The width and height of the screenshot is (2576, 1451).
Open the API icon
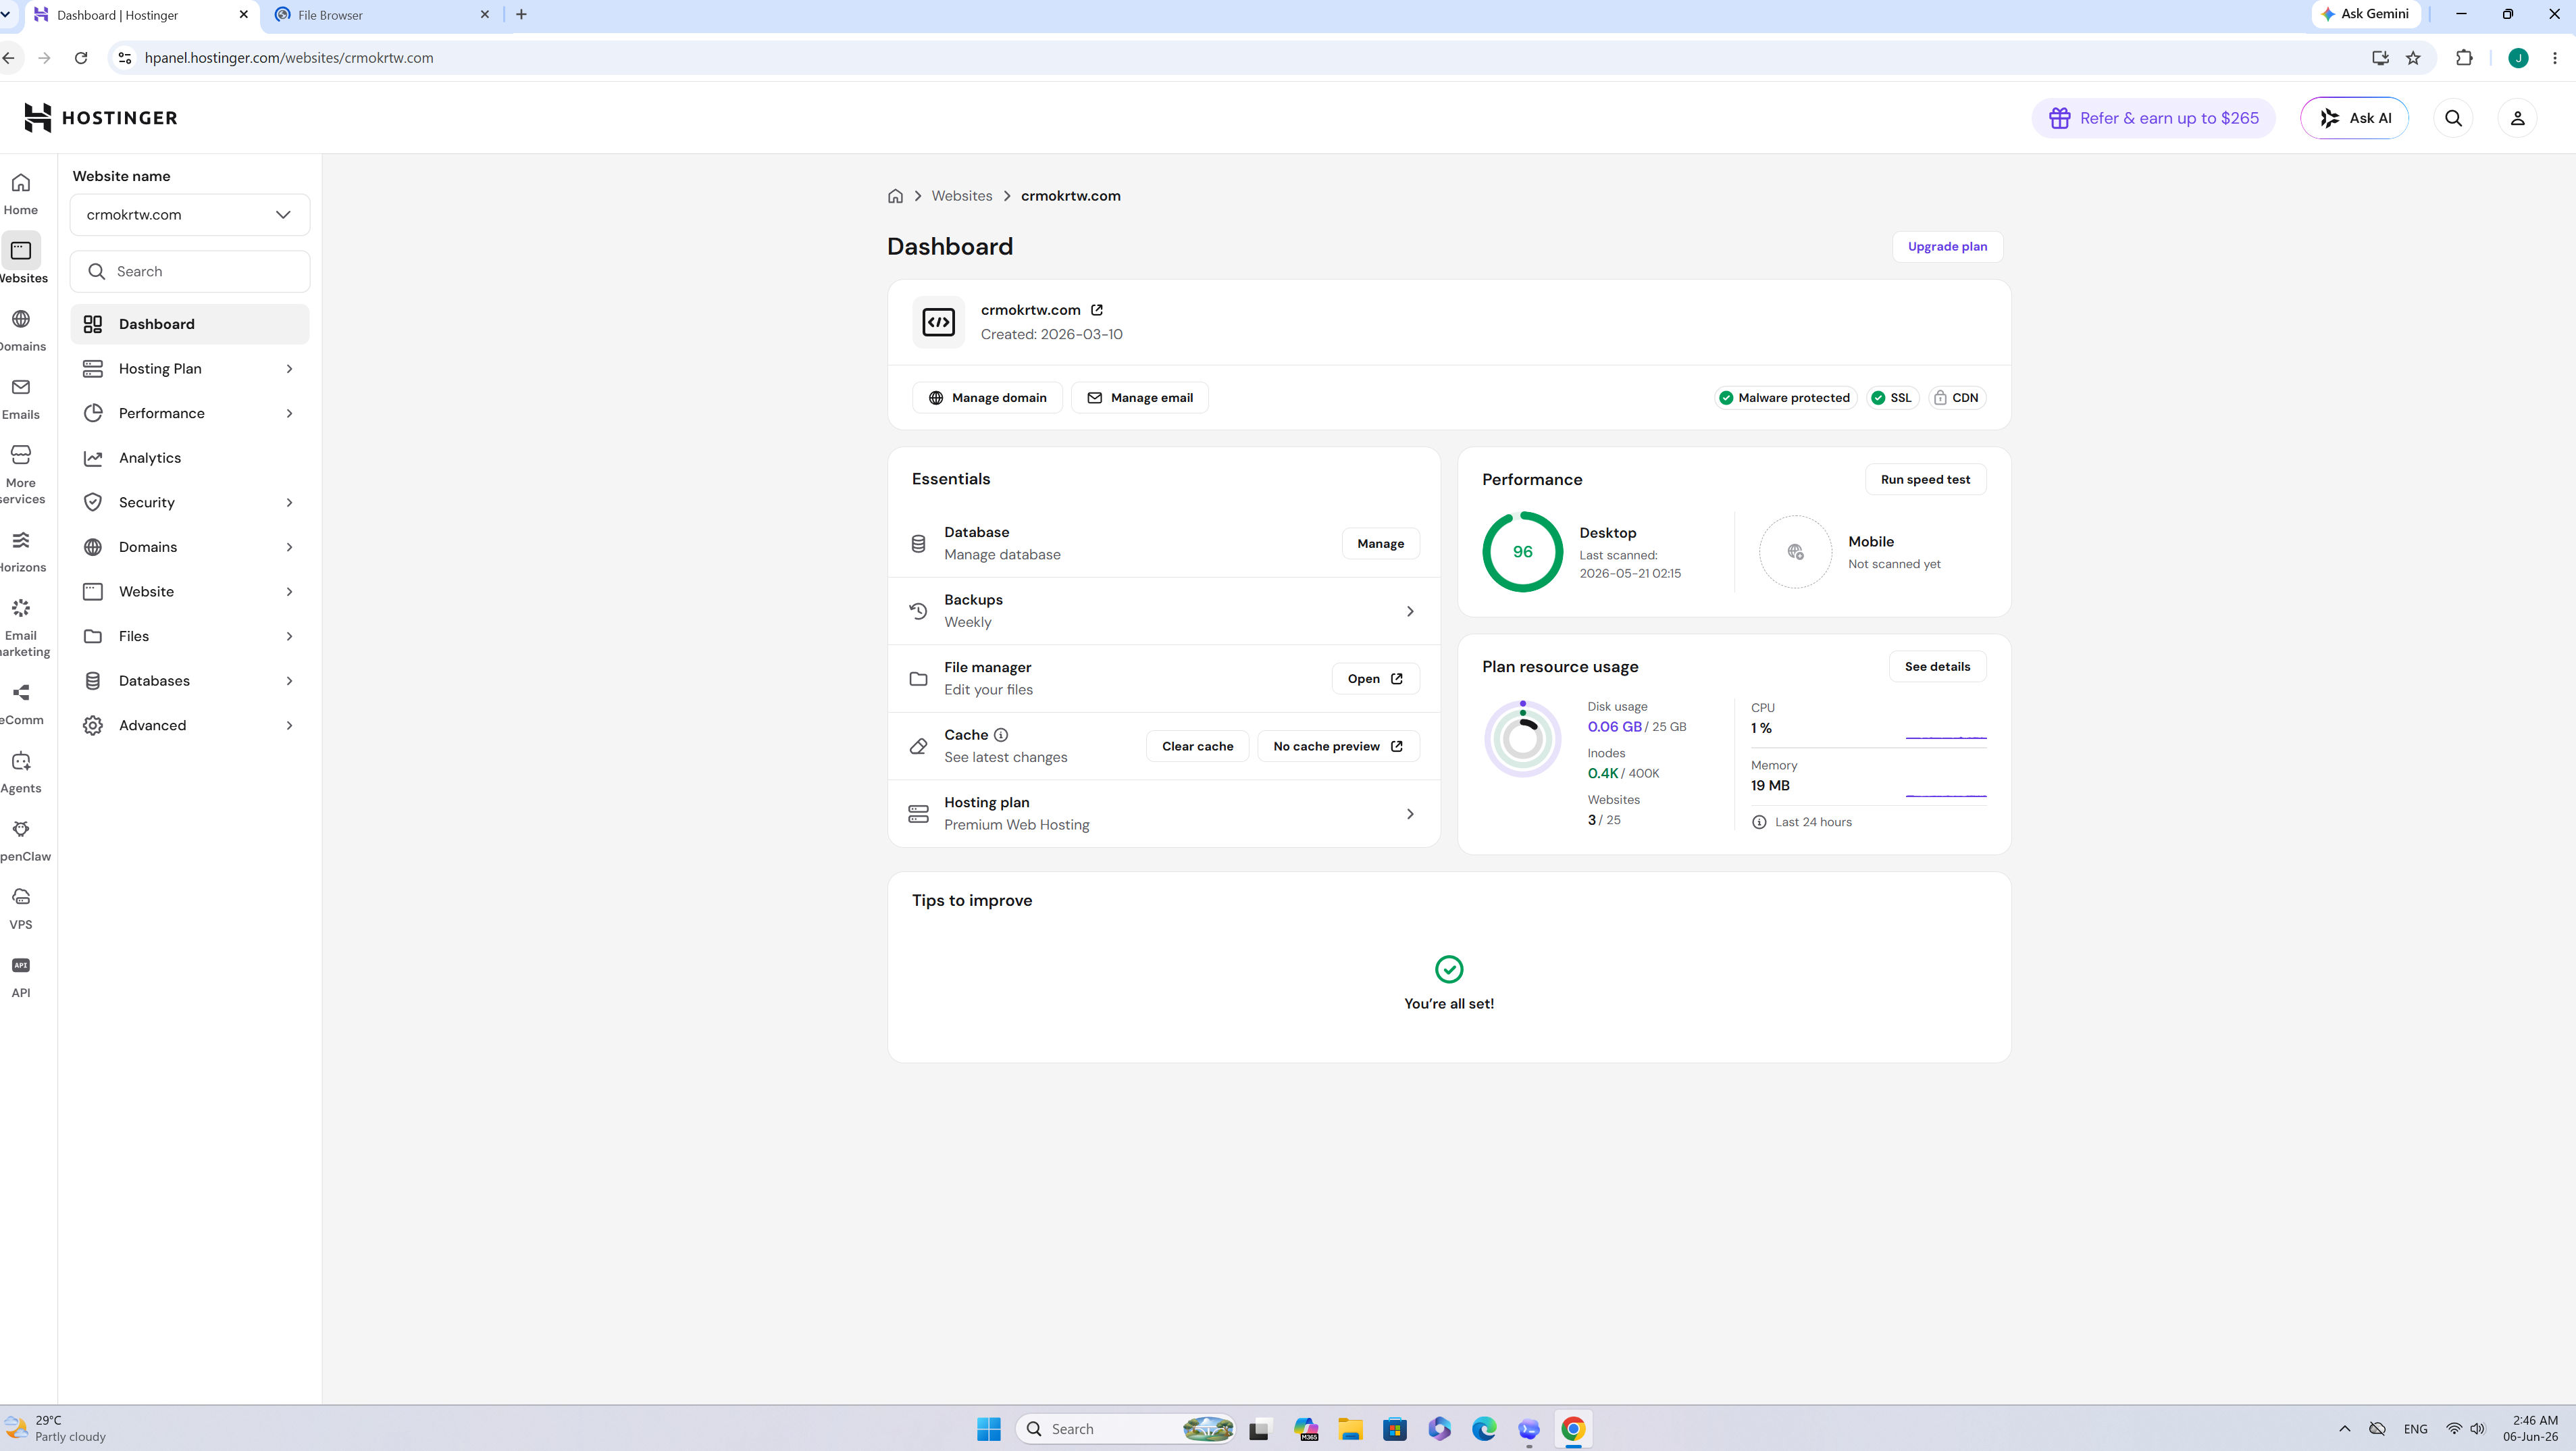click(x=21, y=965)
